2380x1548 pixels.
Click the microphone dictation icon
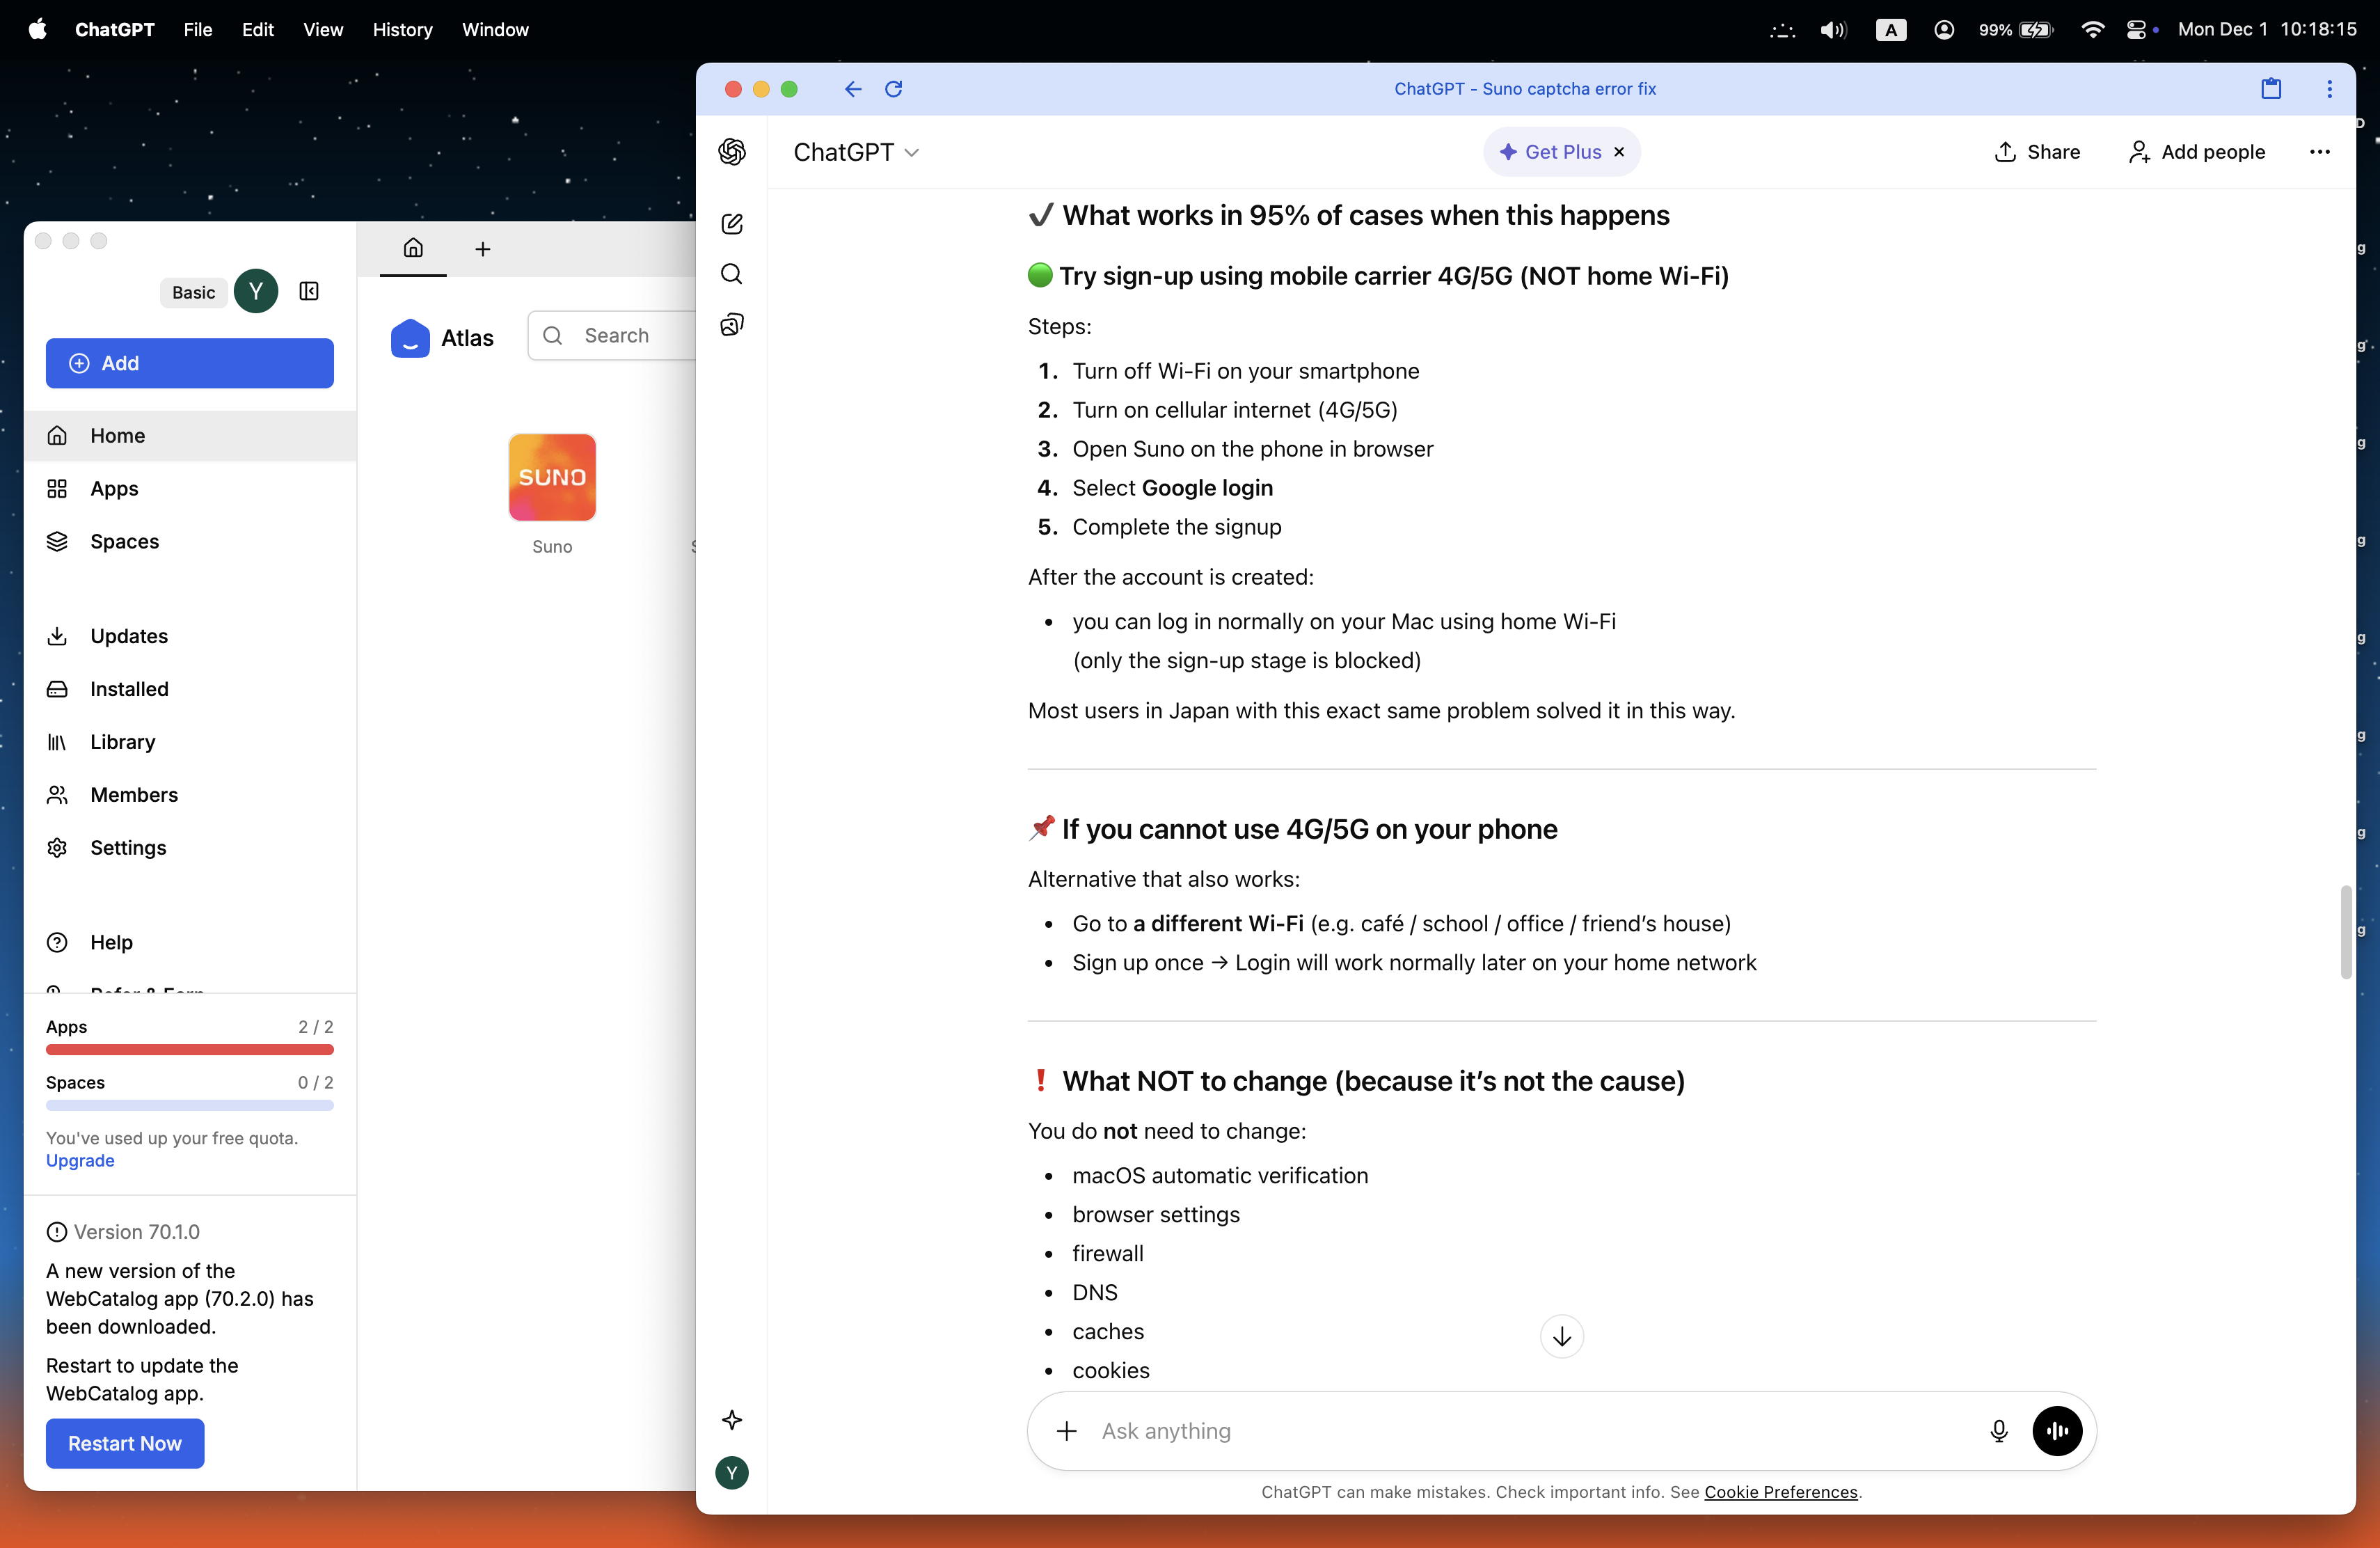[x=1998, y=1431]
